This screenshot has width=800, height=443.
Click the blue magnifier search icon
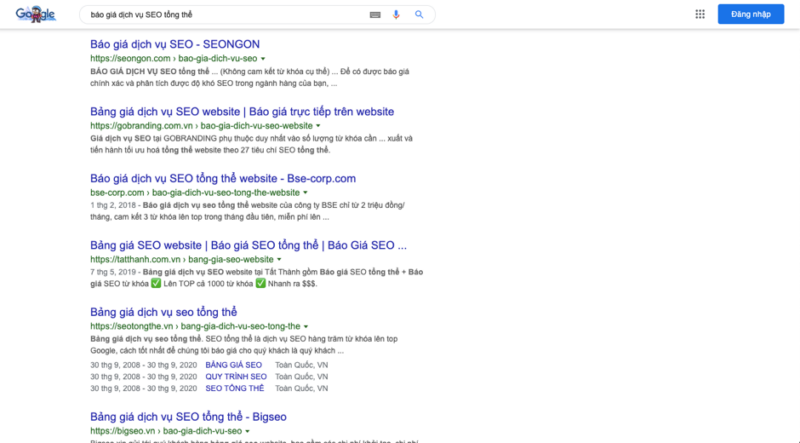419,15
